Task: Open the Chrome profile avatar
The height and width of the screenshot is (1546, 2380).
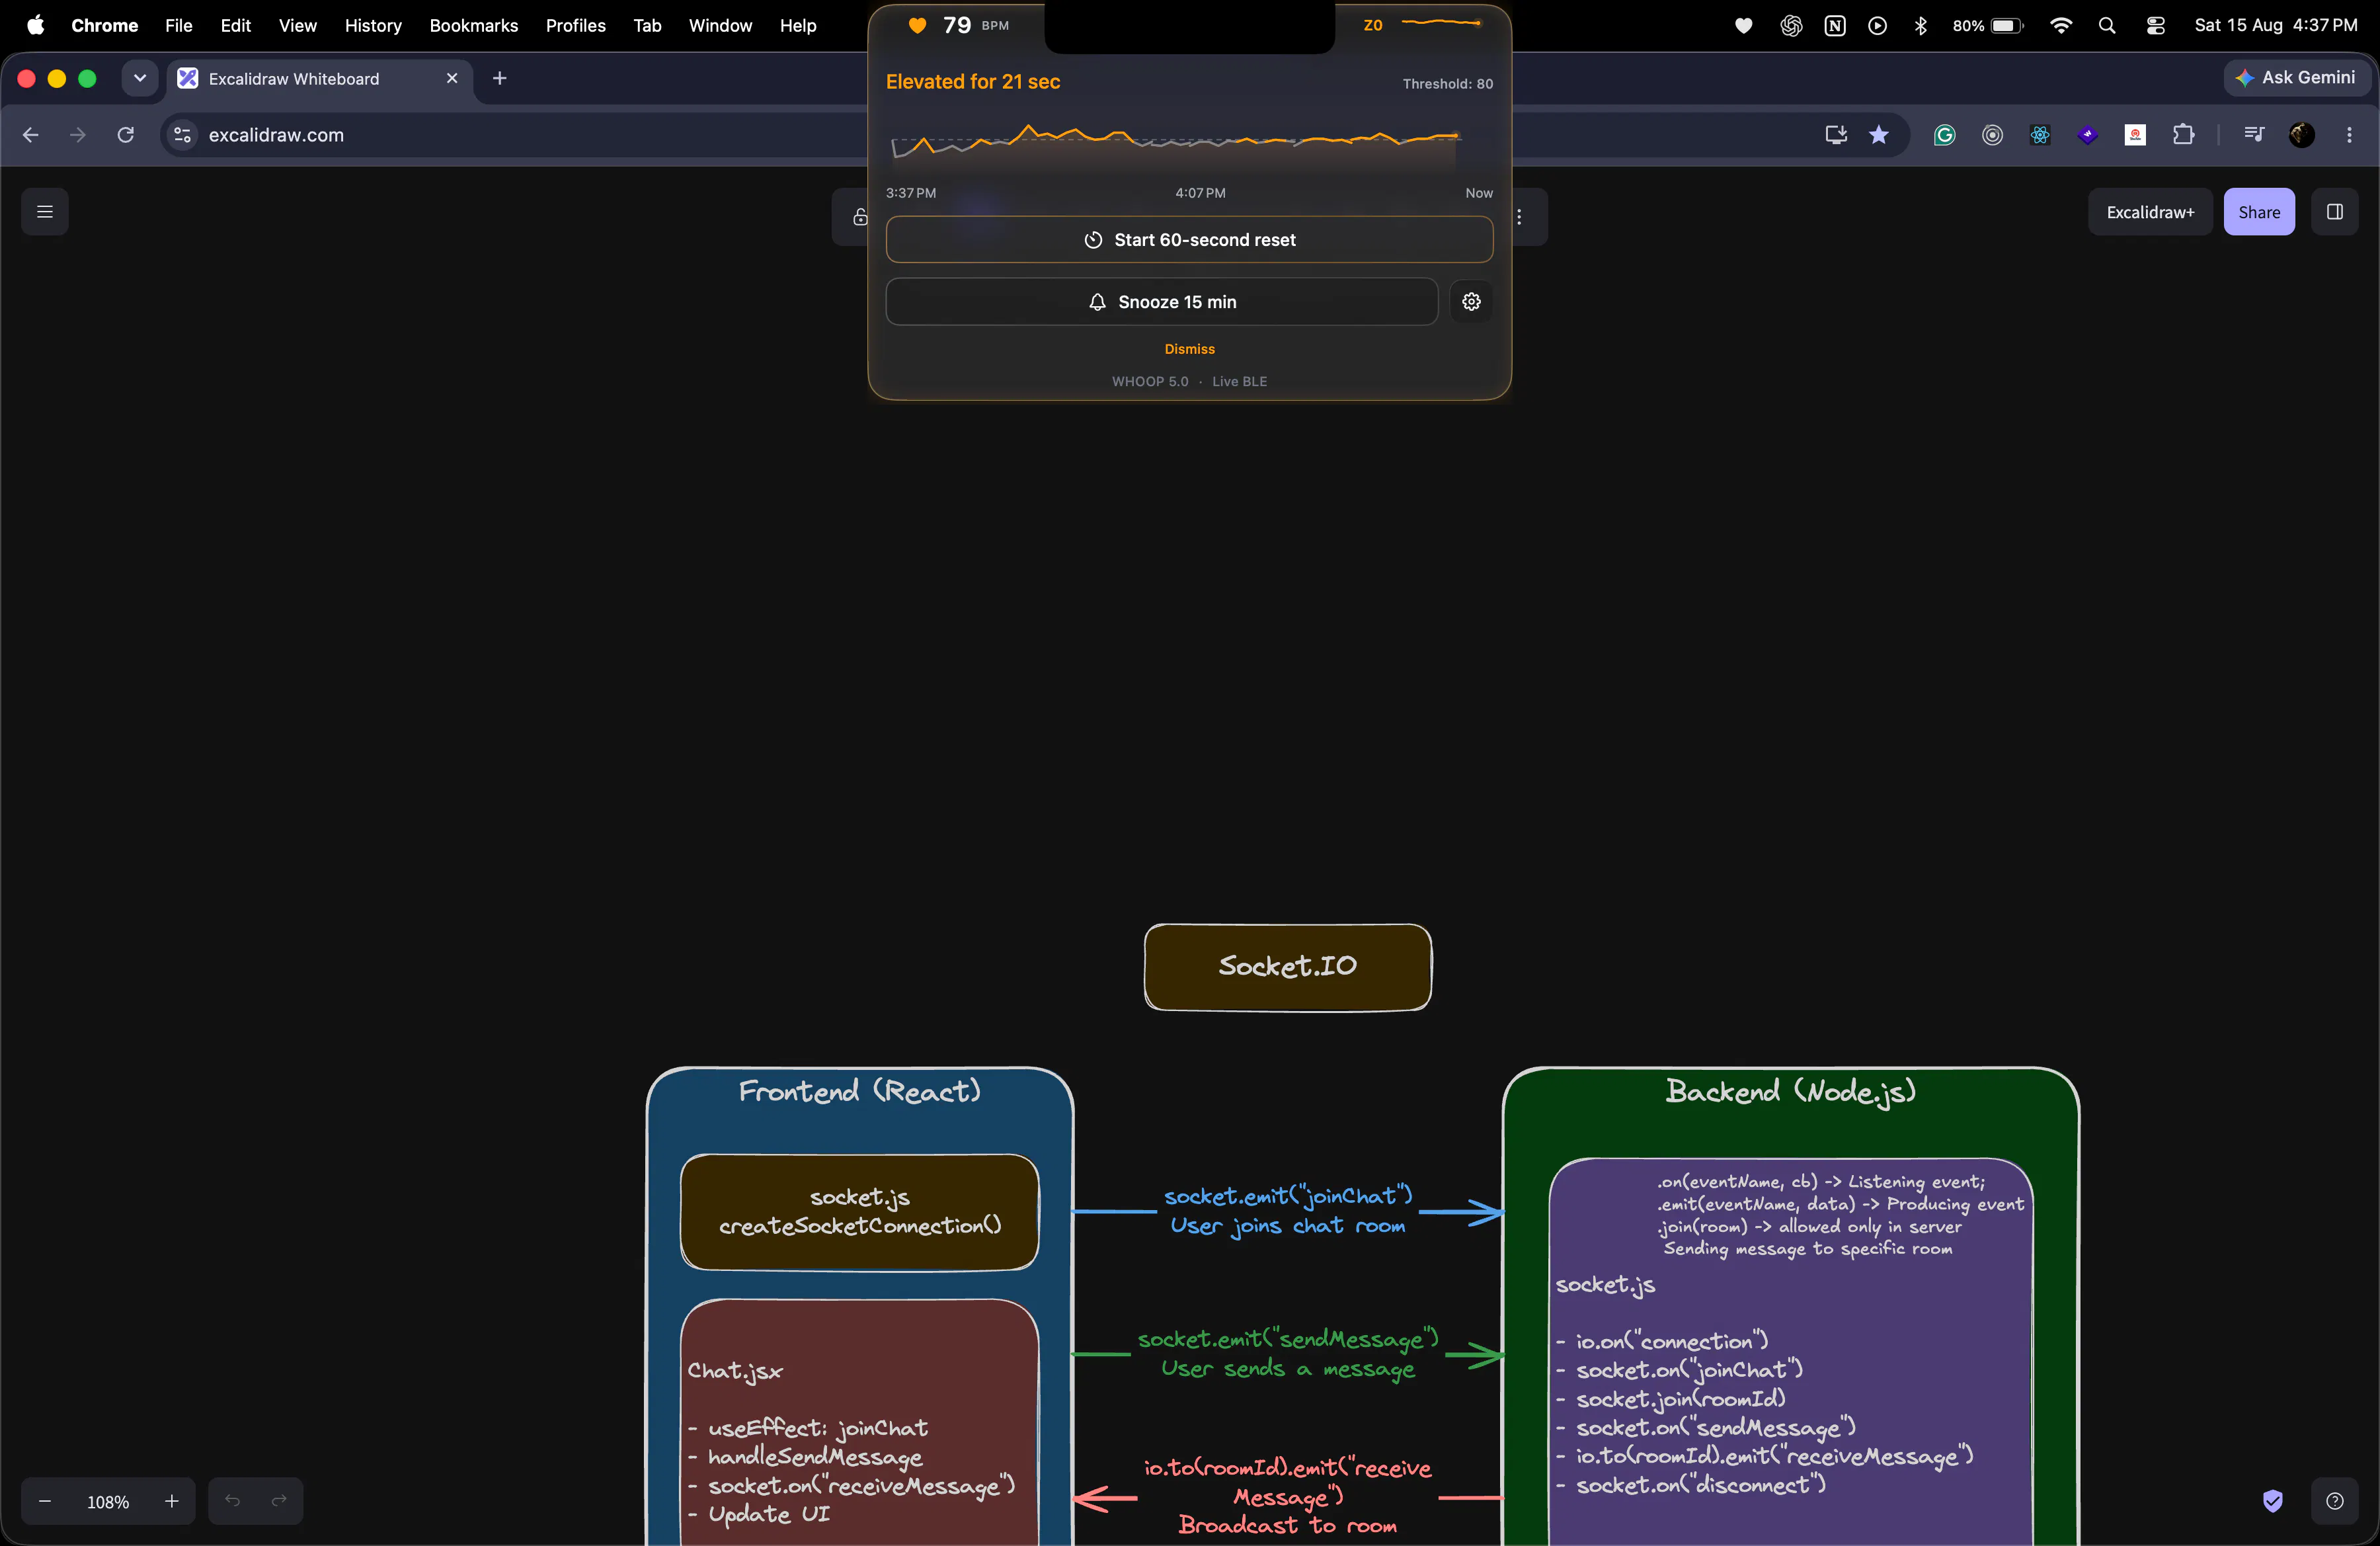Action: [x=2302, y=135]
